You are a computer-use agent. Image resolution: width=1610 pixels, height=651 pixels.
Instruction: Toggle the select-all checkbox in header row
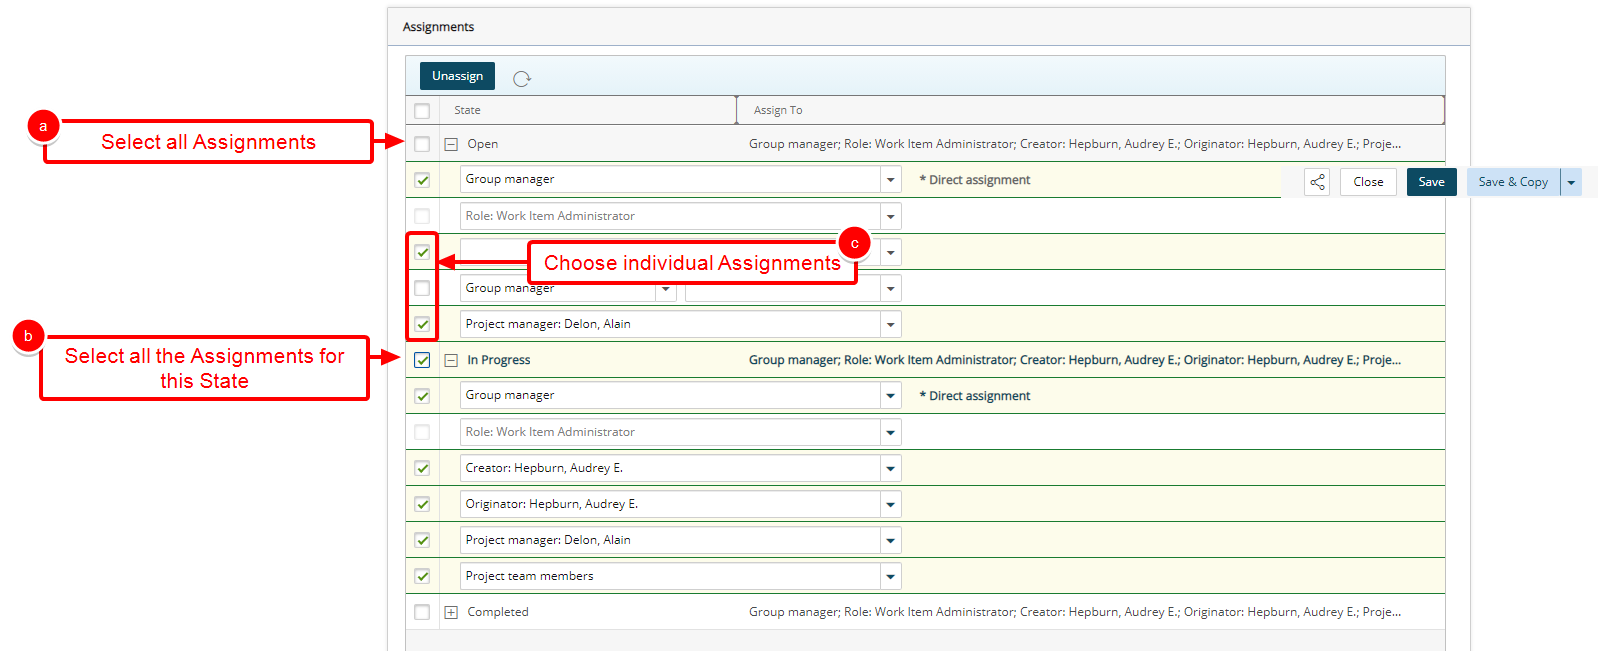click(422, 111)
